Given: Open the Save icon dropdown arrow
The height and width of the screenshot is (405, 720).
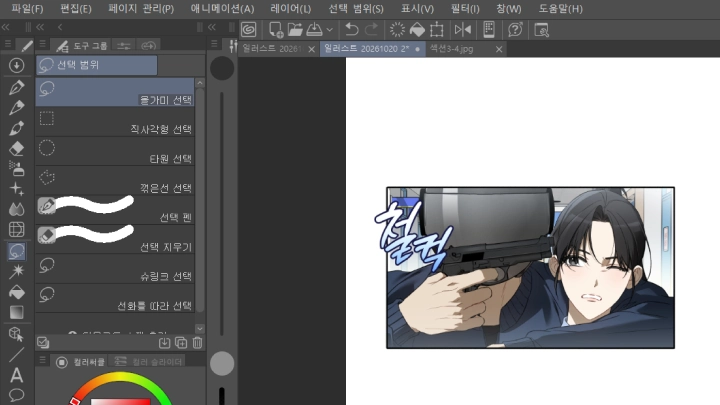Looking at the screenshot, I should (x=330, y=30).
